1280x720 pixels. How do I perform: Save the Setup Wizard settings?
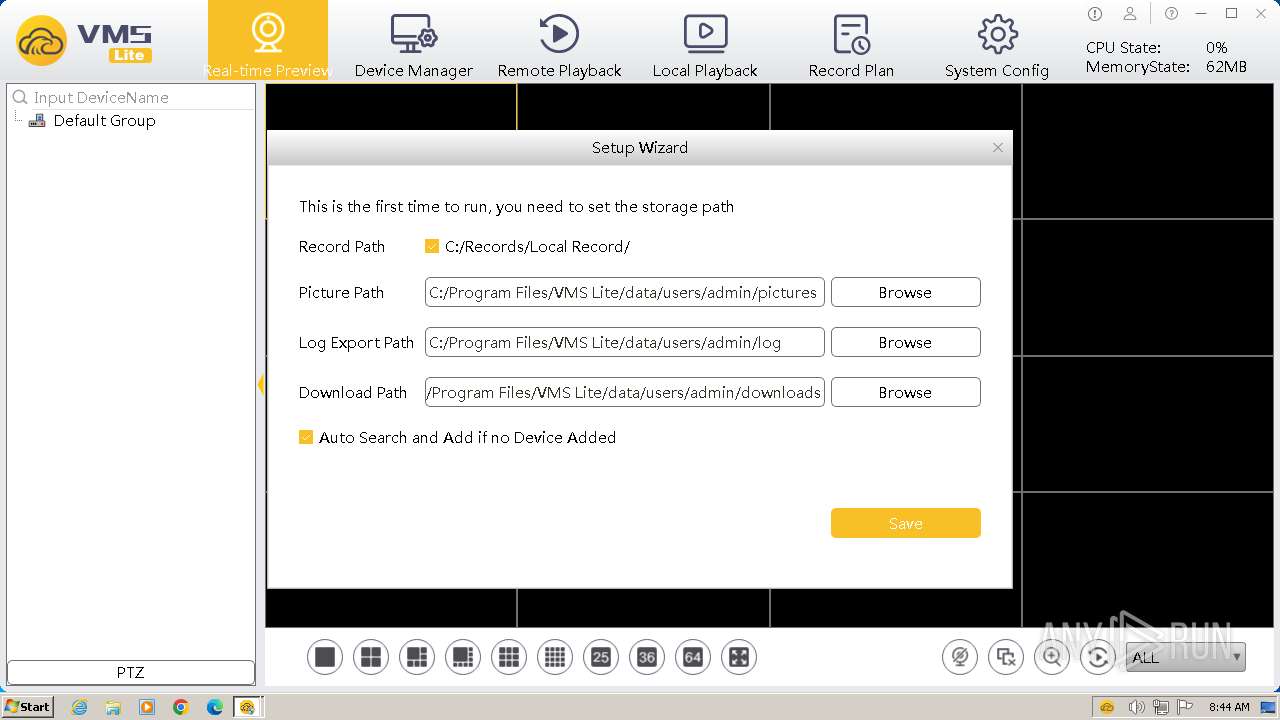pos(906,523)
